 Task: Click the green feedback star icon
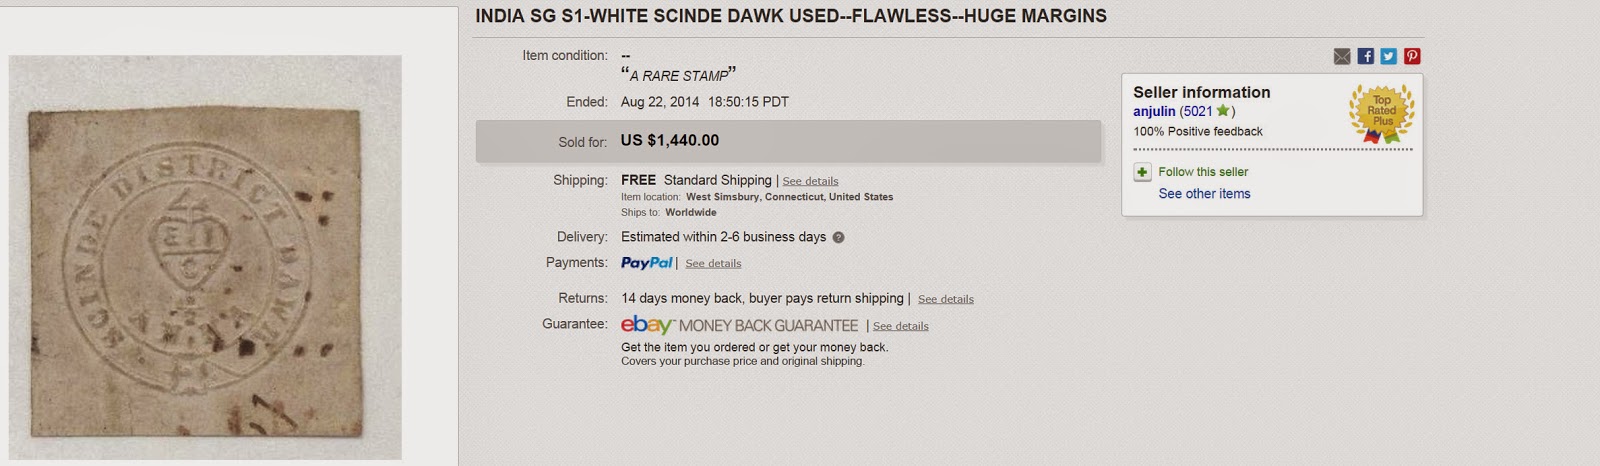tap(1222, 111)
